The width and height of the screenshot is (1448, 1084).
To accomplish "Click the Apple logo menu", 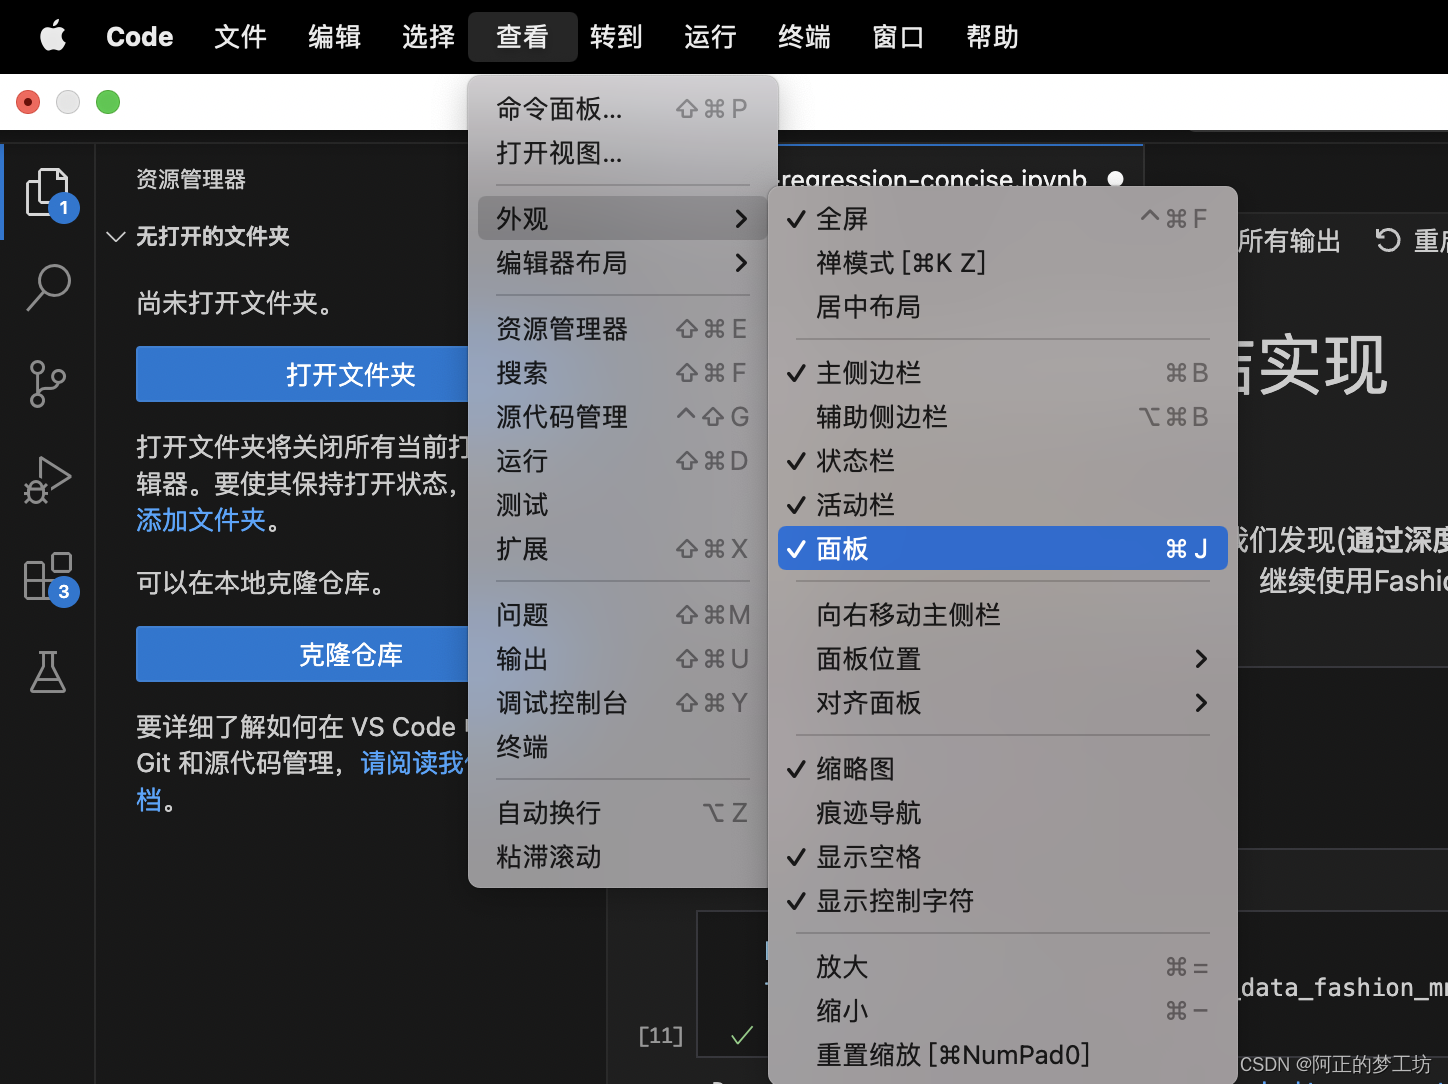I will tap(52, 37).
